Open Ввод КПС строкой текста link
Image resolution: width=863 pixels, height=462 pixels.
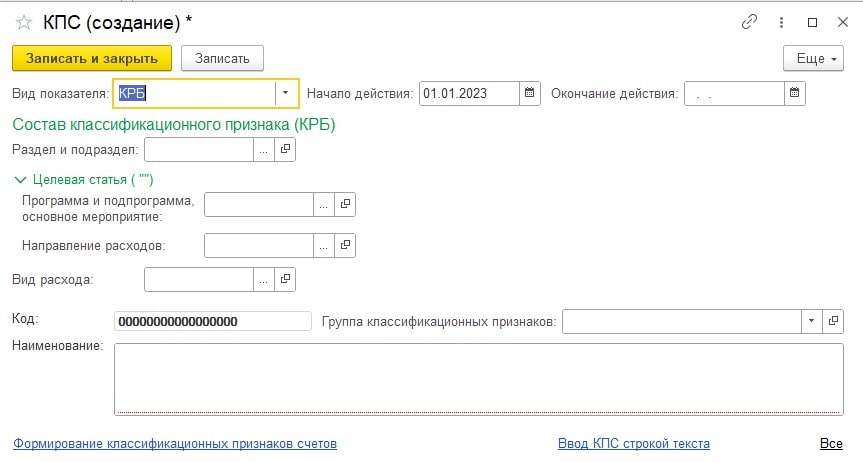633,443
